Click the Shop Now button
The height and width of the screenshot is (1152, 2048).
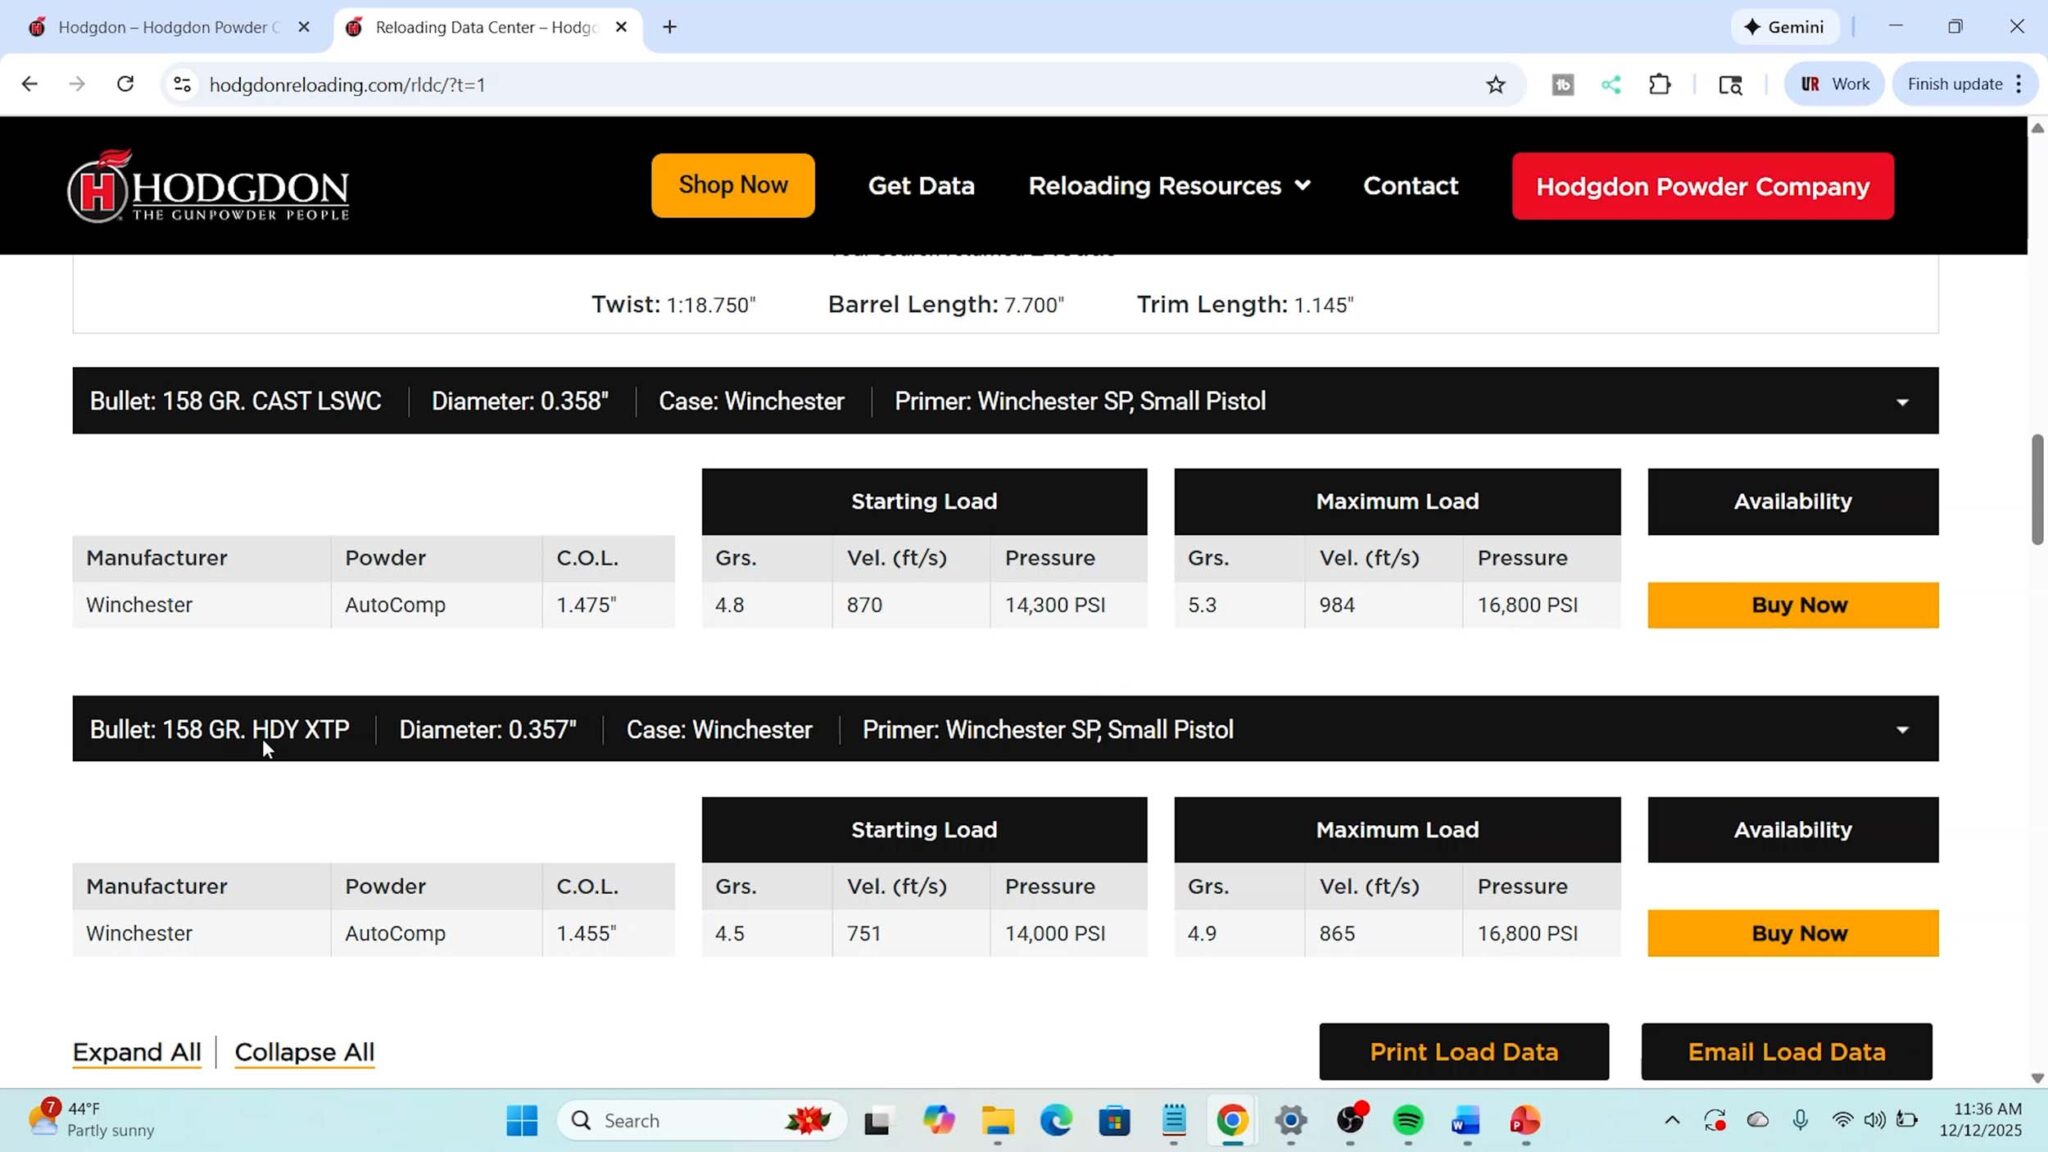point(732,185)
